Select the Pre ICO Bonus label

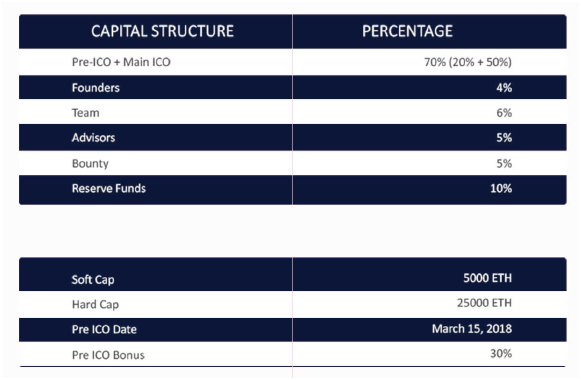[x=108, y=355]
